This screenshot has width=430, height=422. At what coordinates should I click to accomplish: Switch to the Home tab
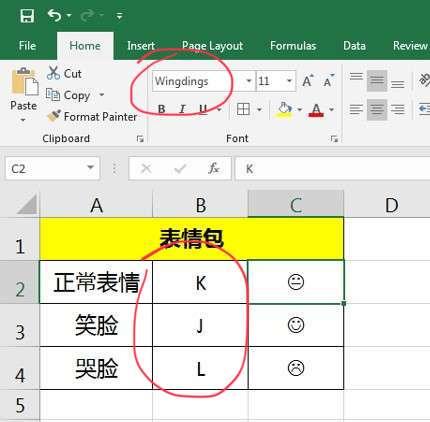[85, 46]
